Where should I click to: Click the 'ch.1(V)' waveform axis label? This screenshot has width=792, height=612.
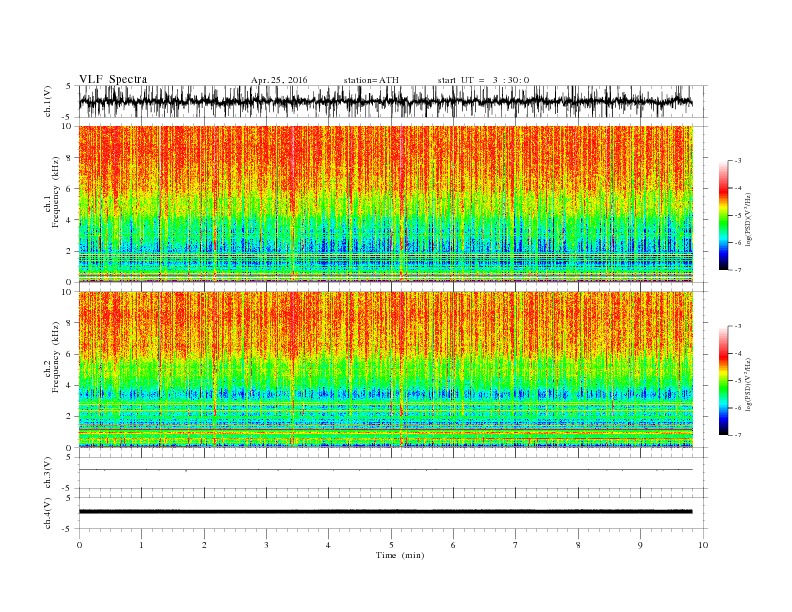click(x=48, y=103)
